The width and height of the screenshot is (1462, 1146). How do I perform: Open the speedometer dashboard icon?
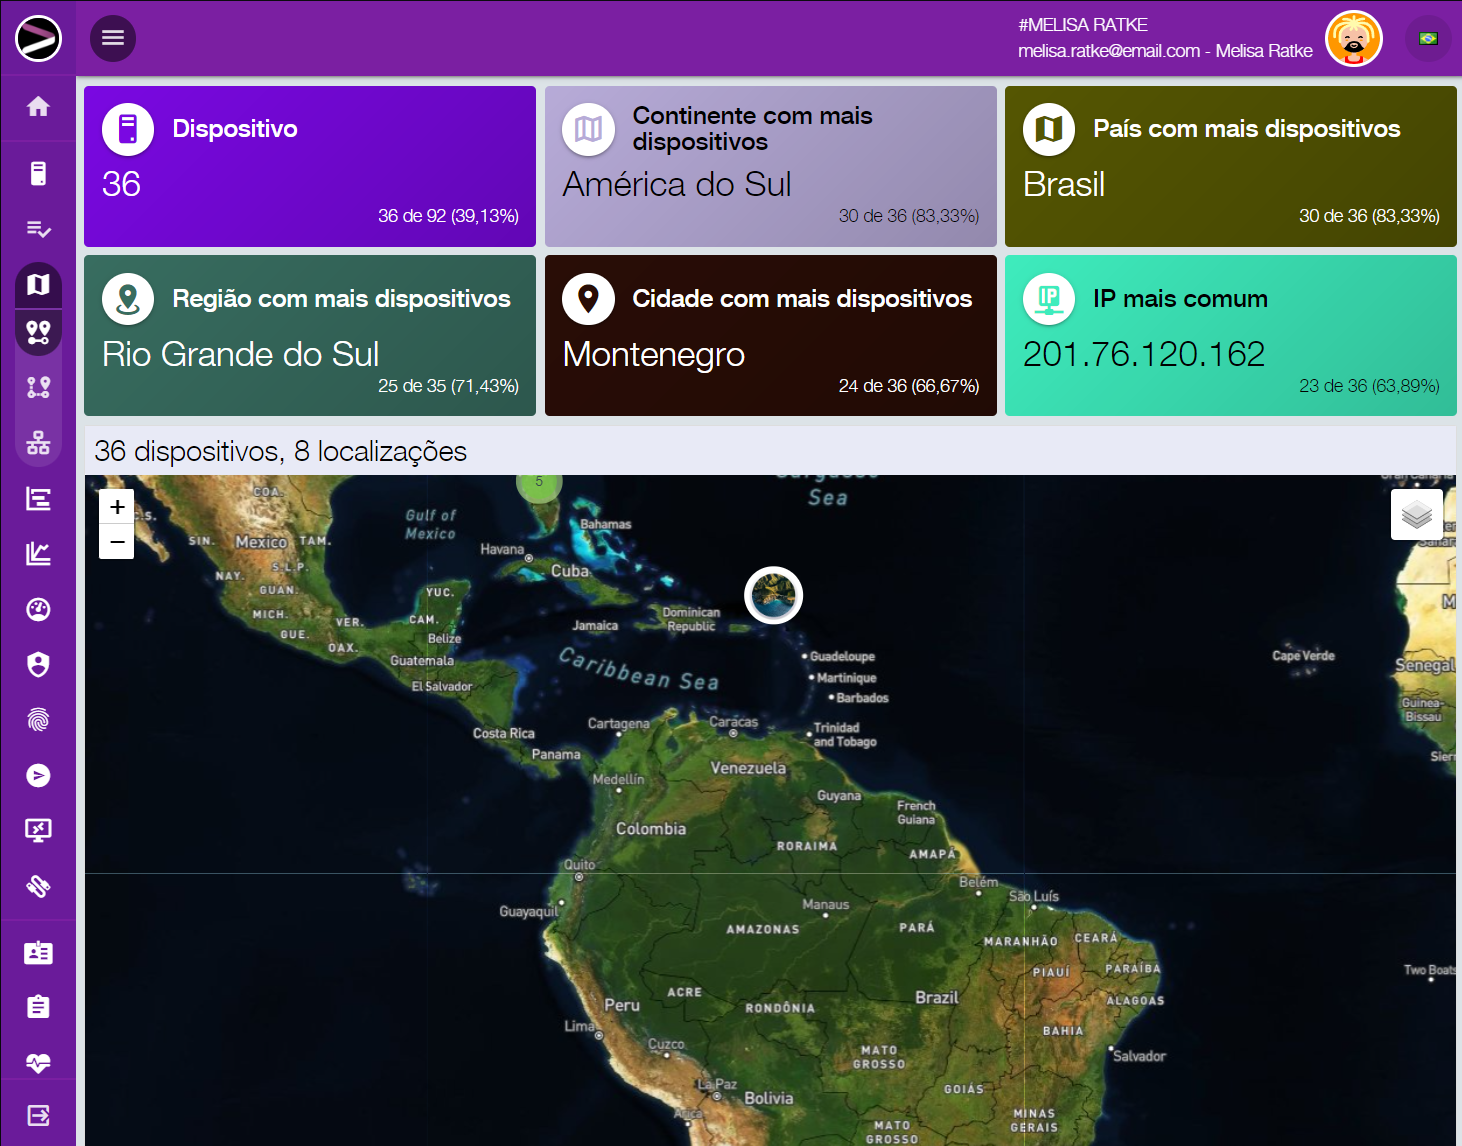coord(38,609)
